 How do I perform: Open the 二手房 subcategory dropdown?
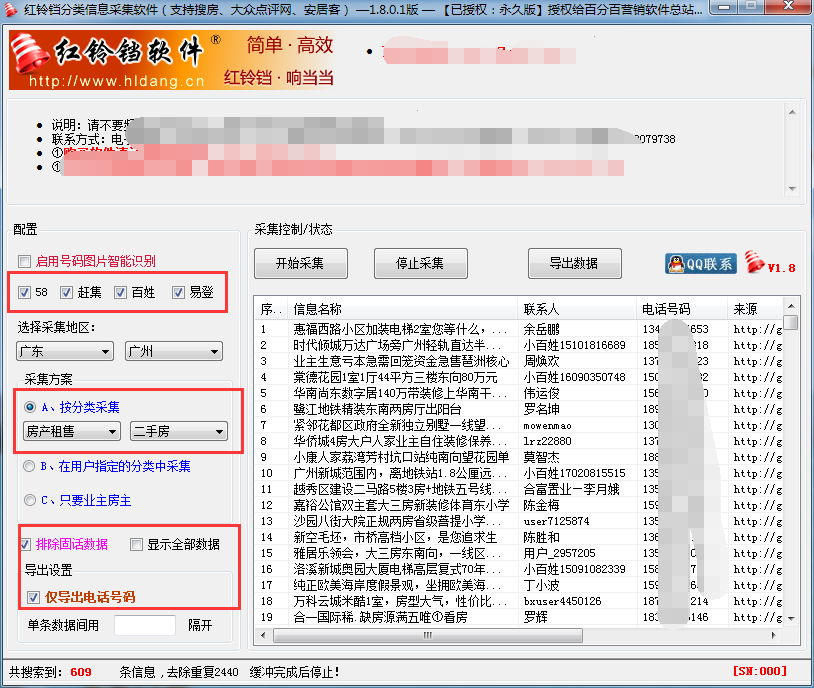[x=179, y=431]
